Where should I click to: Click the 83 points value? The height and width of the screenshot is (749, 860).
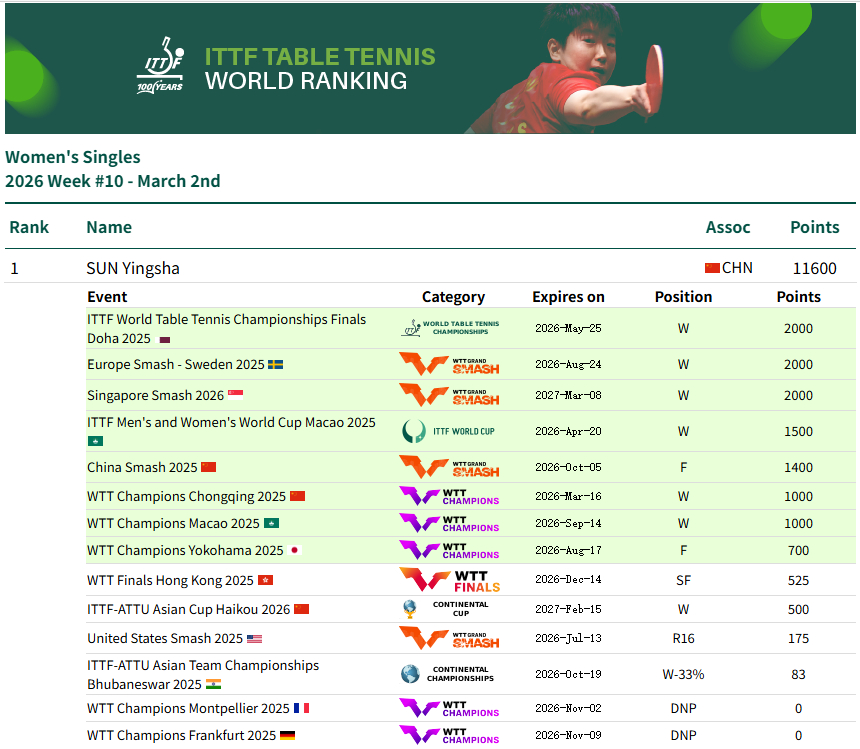click(x=799, y=674)
